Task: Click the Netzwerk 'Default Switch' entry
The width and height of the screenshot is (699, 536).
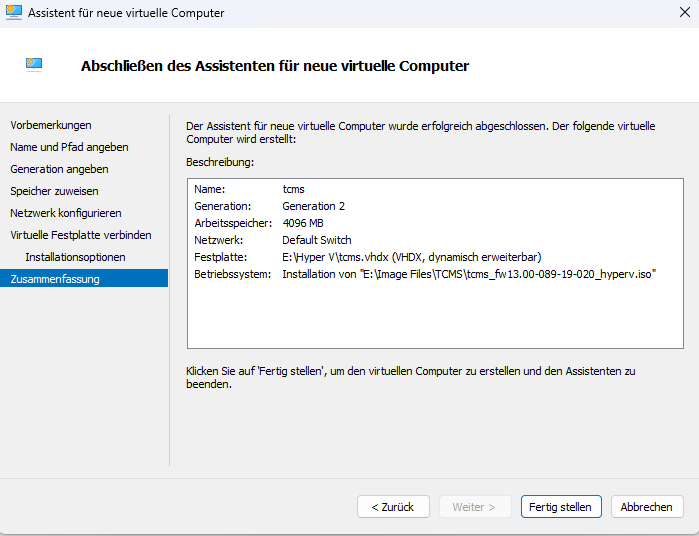Action: tap(317, 240)
